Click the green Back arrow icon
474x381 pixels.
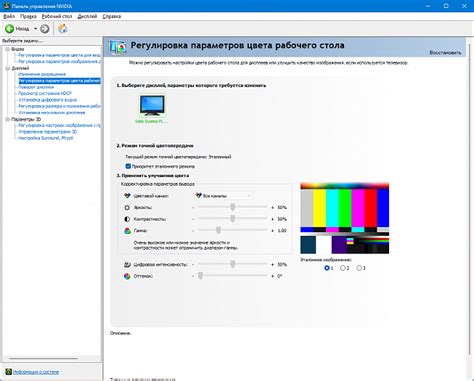(x=9, y=29)
